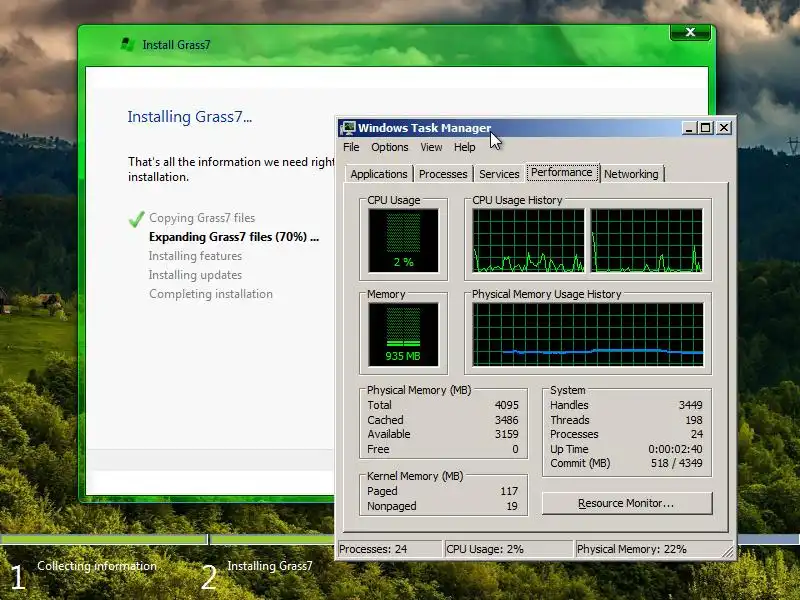
Task: Close the Install Grass7 window
Action: (x=690, y=32)
